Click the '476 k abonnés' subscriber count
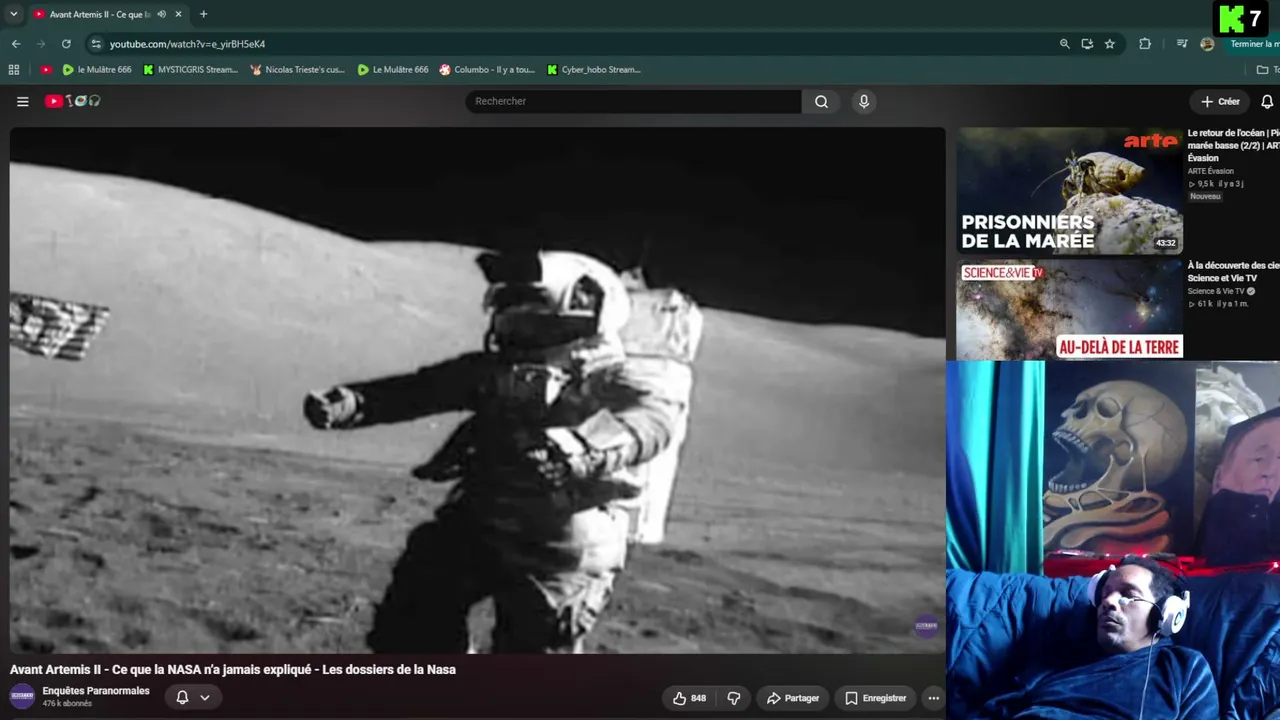This screenshot has height=720, width=1280. pyautogui.click(x=67, y=704)
